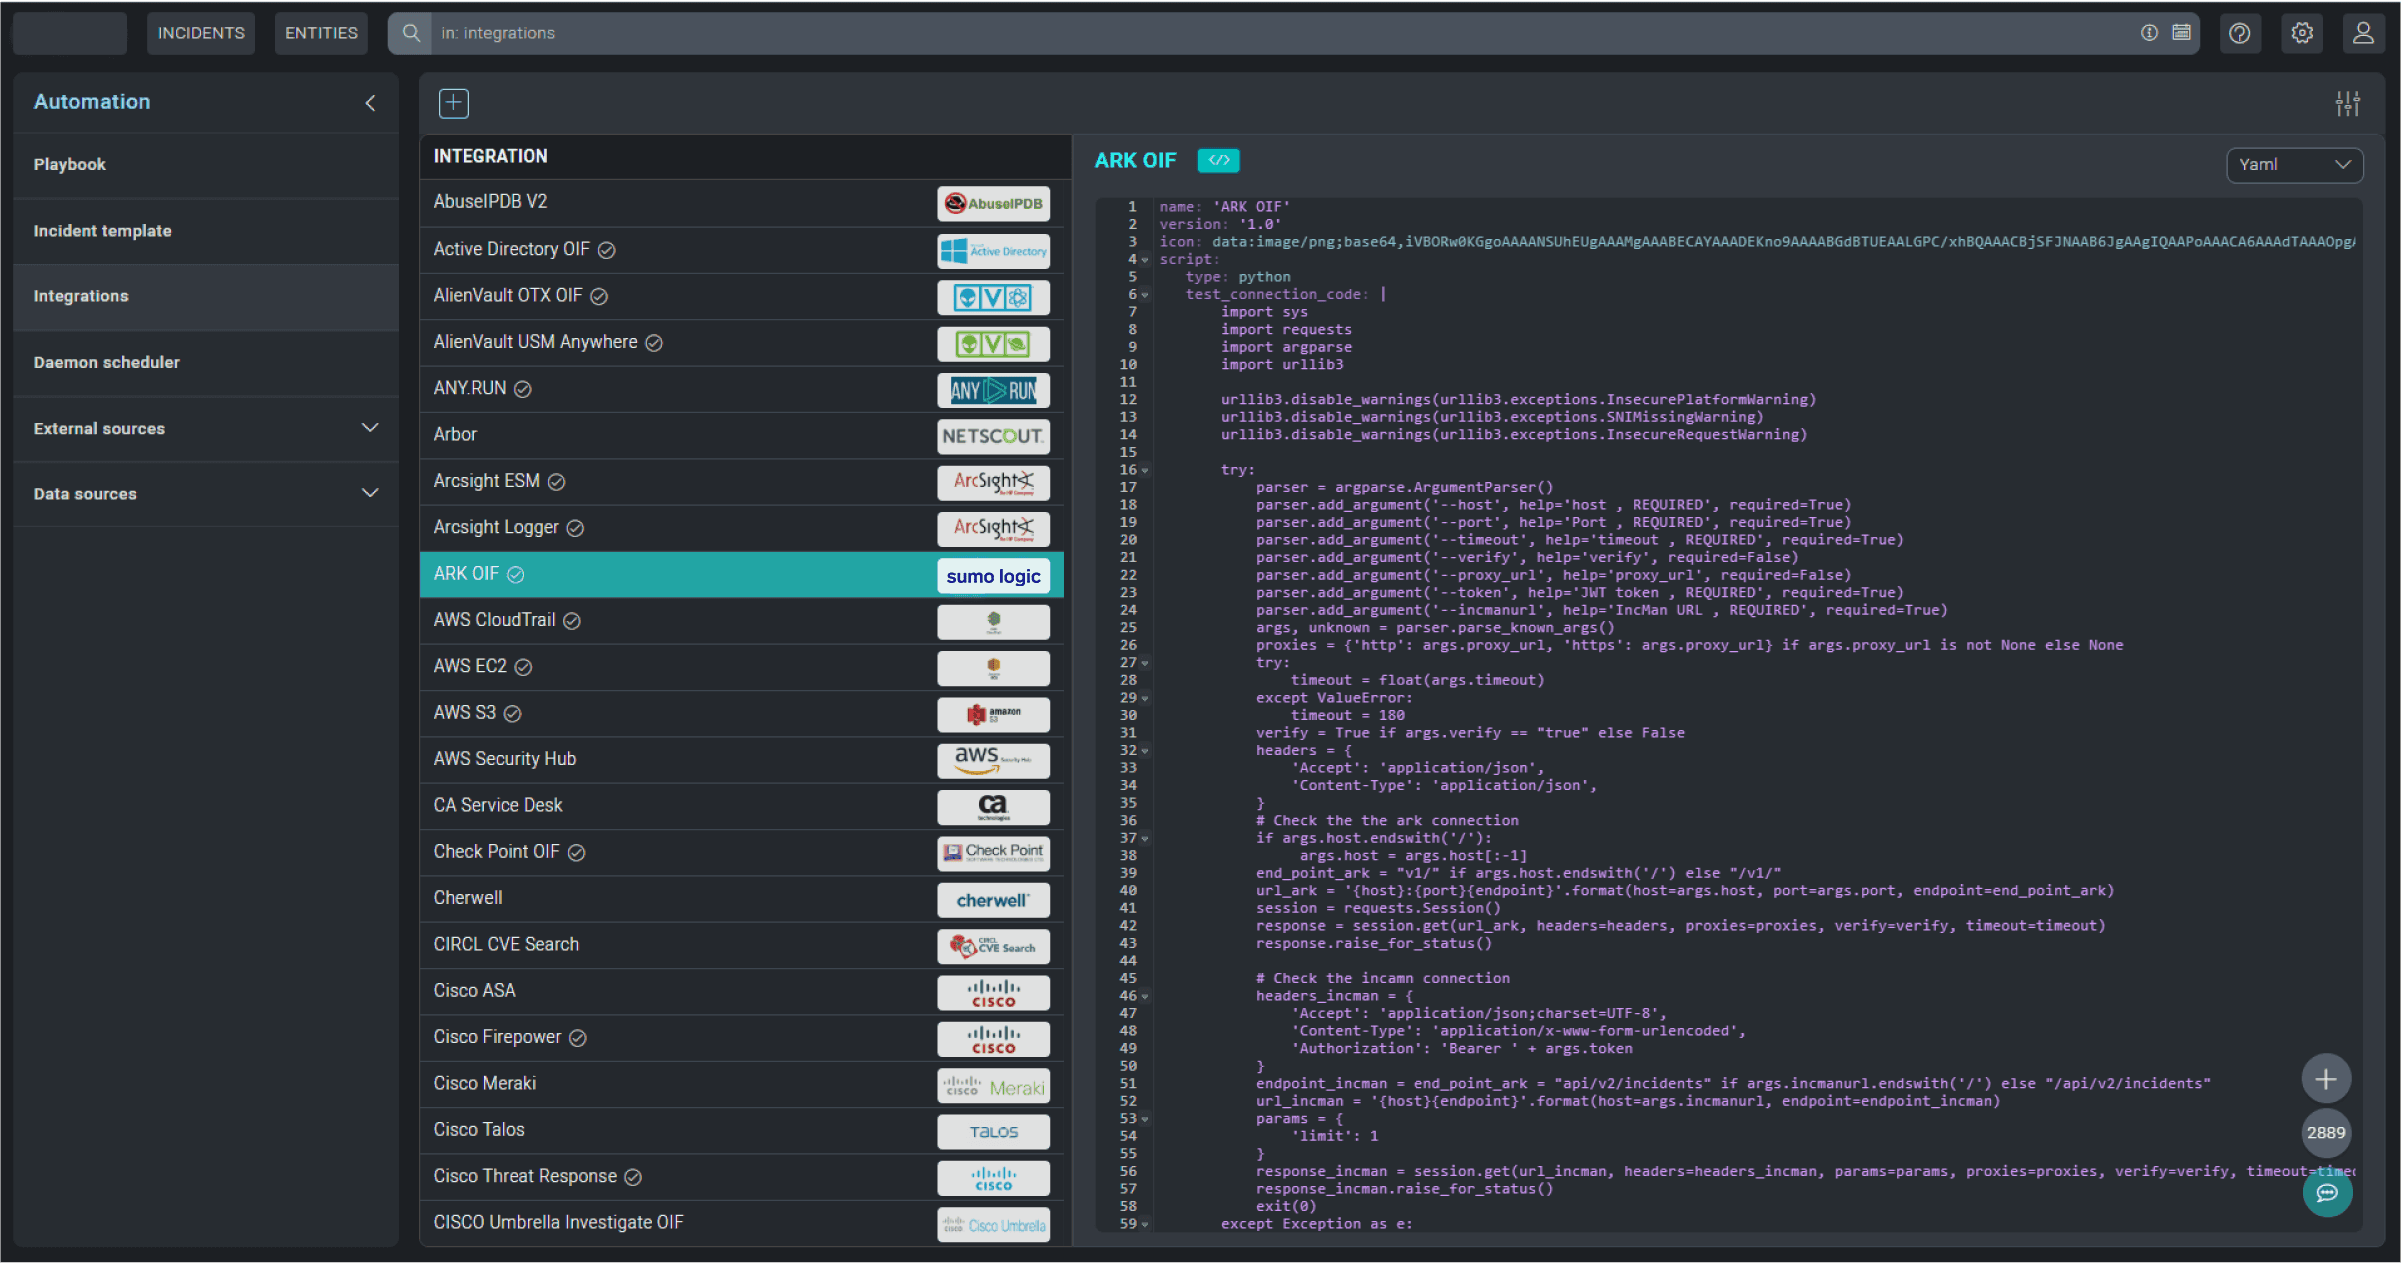Fold code at line 53 params block
This screenshot has height=1263, width=2402.
pos(1145,1119)
